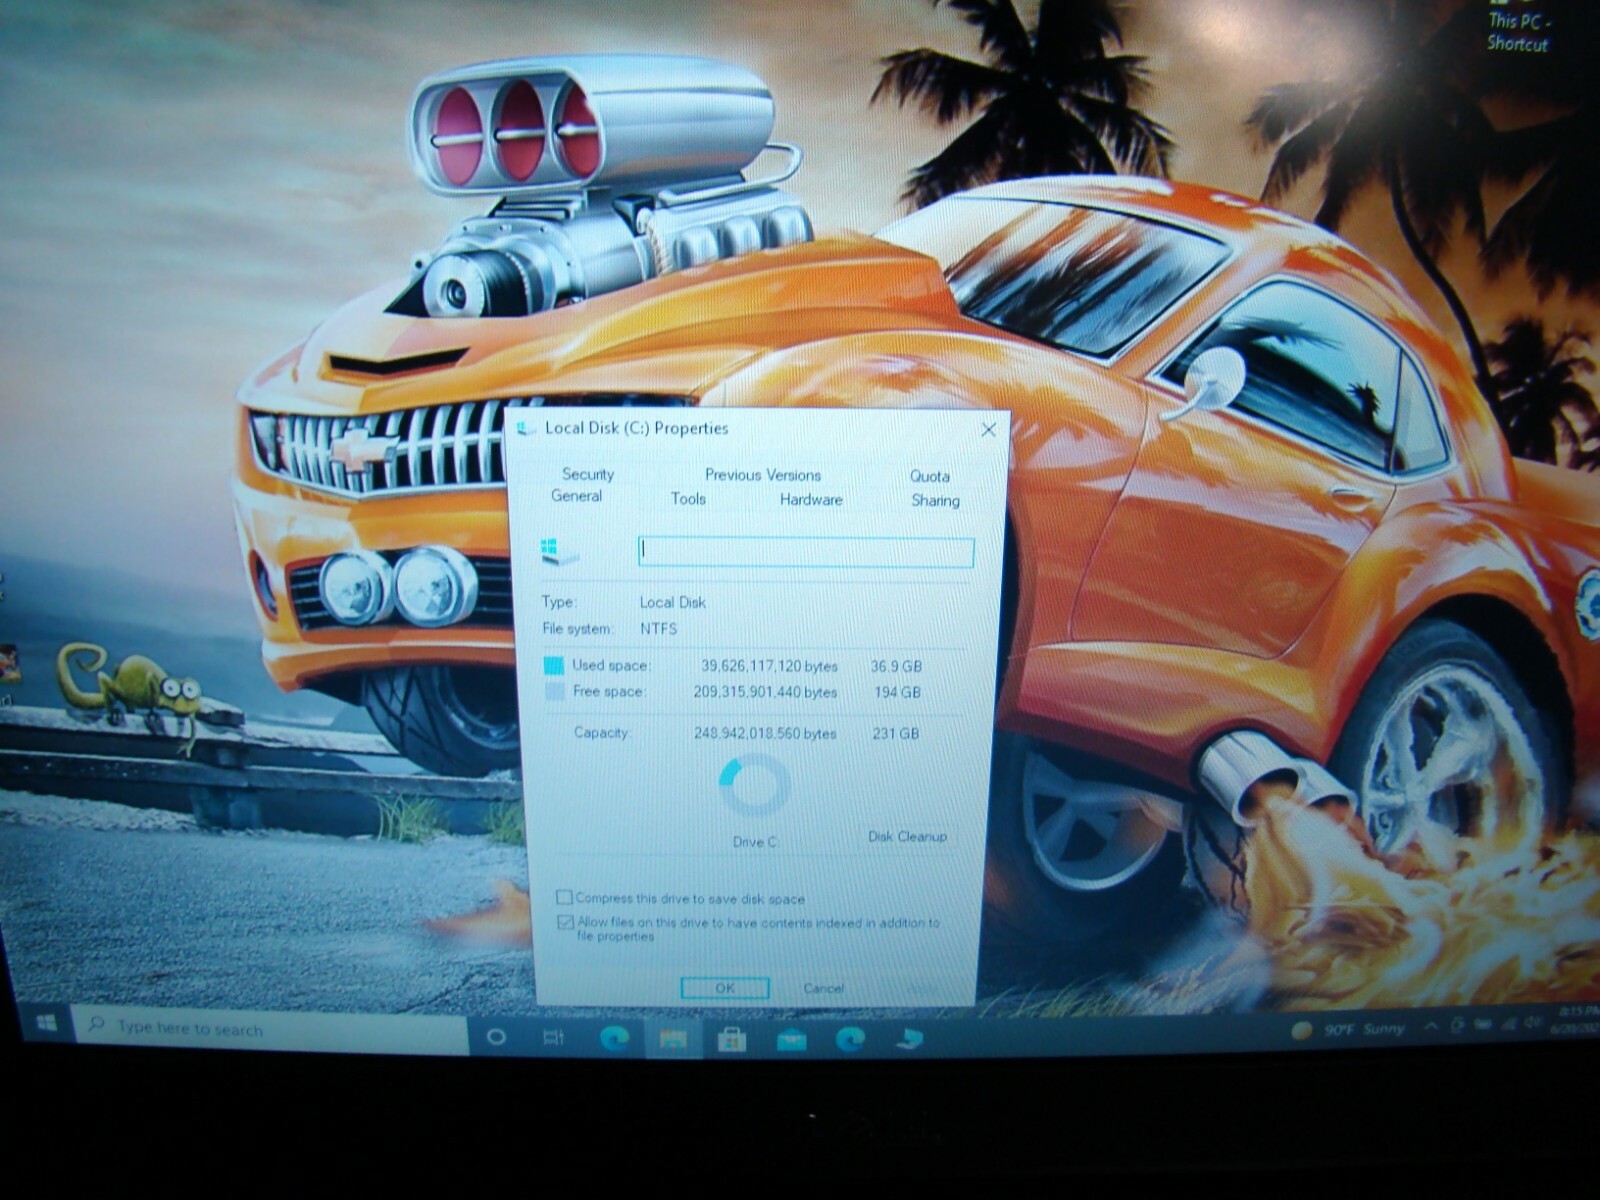This screenshot has height=1200, width=1600.
Task: Click the clock in the system tray
Action: click(x=1575, y=1022)
